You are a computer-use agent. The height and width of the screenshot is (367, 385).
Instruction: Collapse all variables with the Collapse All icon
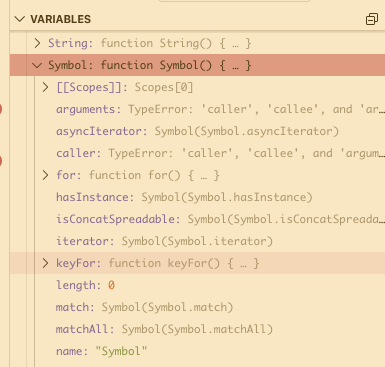tap(372, 19)
